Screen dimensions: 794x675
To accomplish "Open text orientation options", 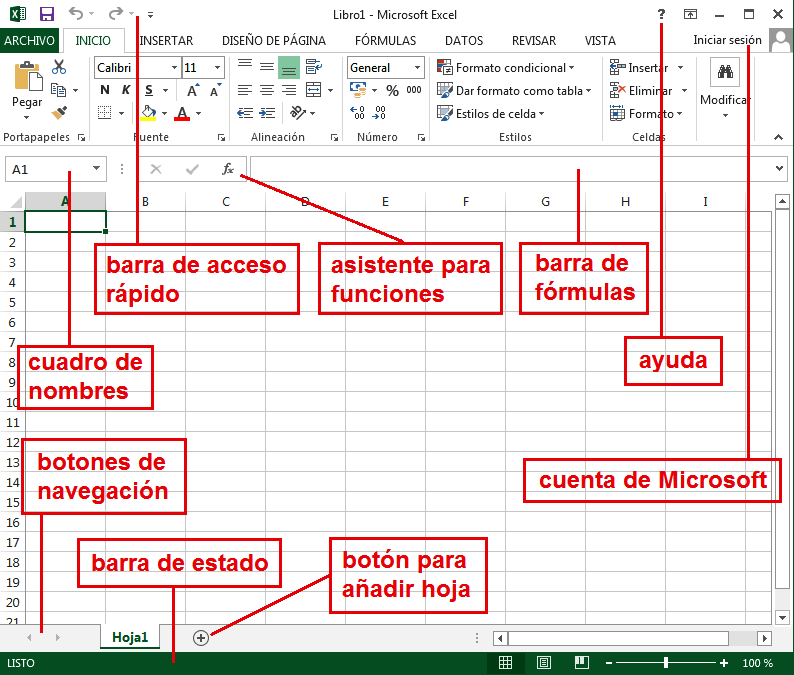I will tap(298, 112).
